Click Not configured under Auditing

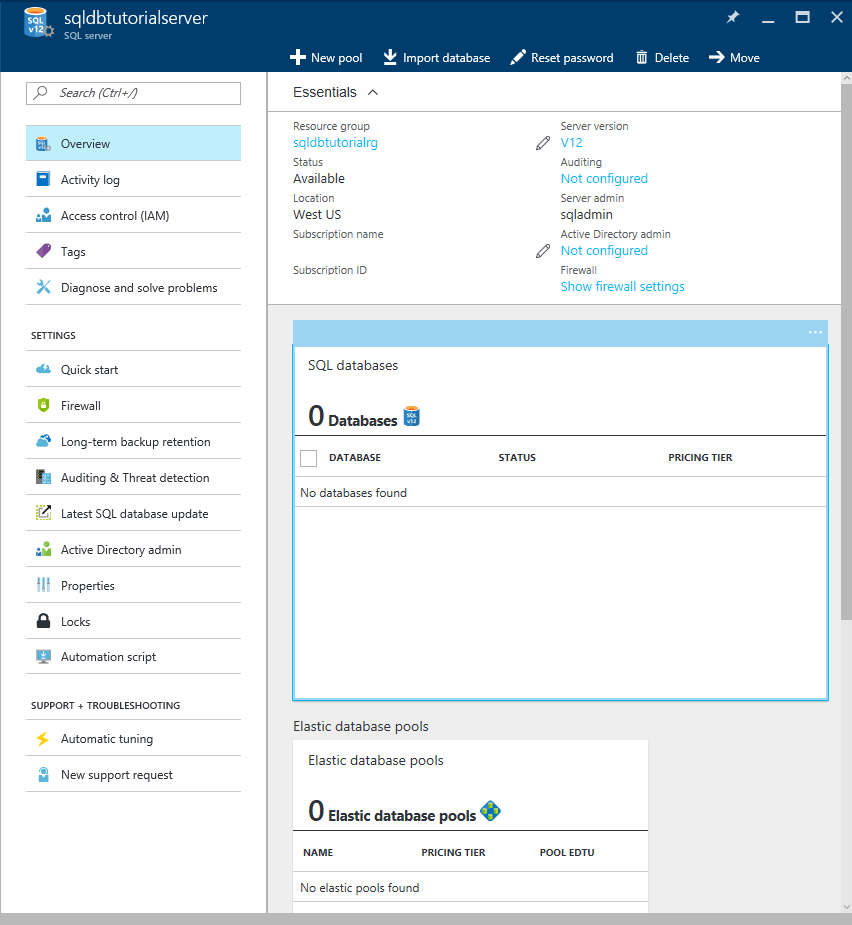pyautogui.click(x=604, y=179)
